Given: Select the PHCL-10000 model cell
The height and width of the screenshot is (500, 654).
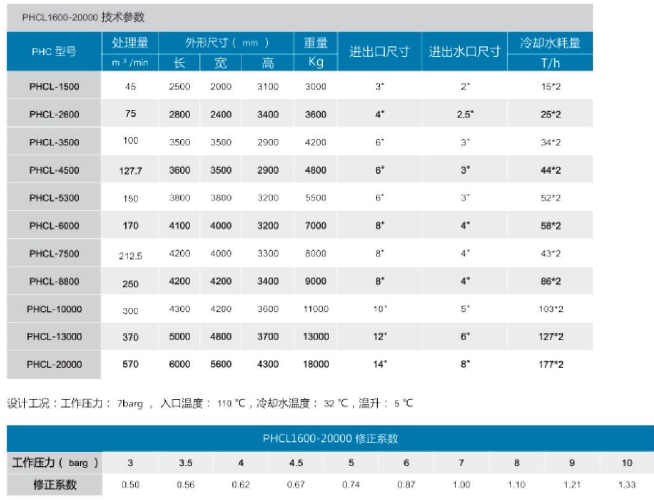Looking at the screenshot, I should [x=55, y=310].
